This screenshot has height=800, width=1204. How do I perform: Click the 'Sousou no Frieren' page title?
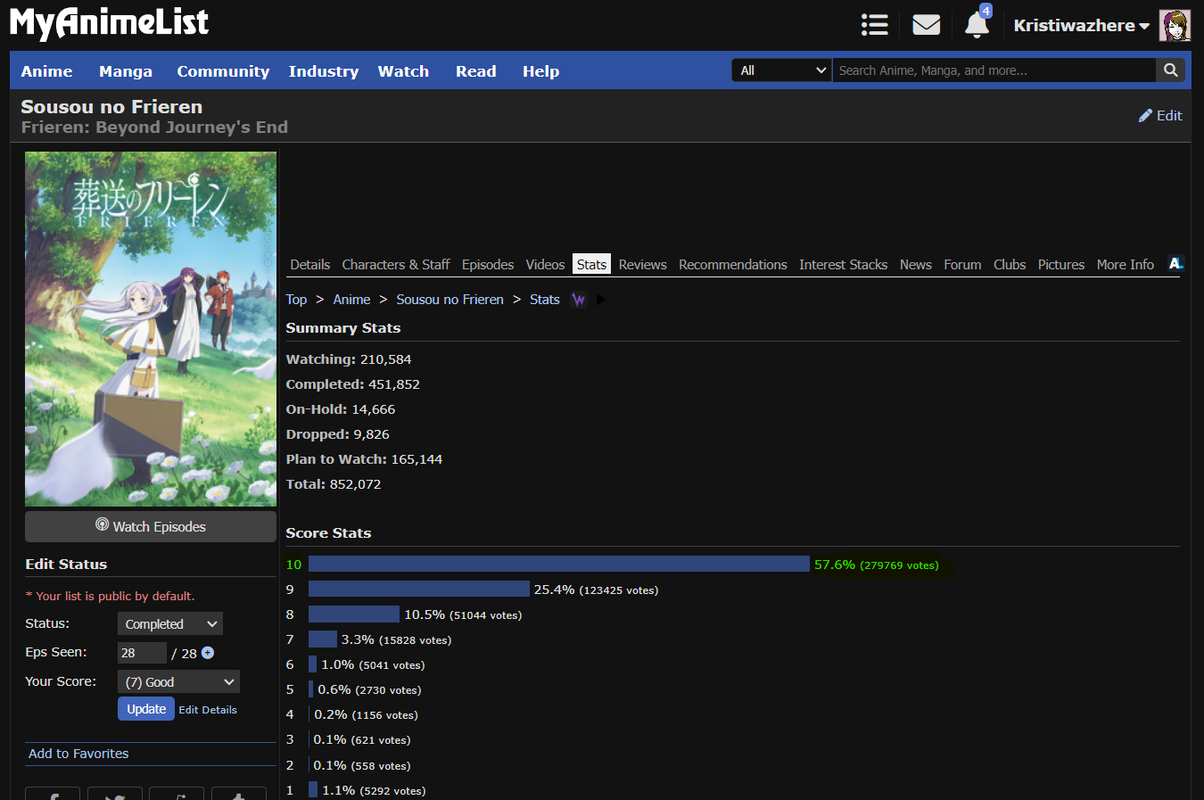(112, 107)
